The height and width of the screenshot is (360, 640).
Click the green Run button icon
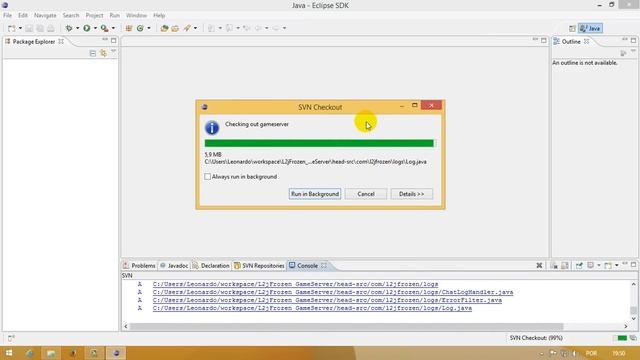(x=87, y=28)
